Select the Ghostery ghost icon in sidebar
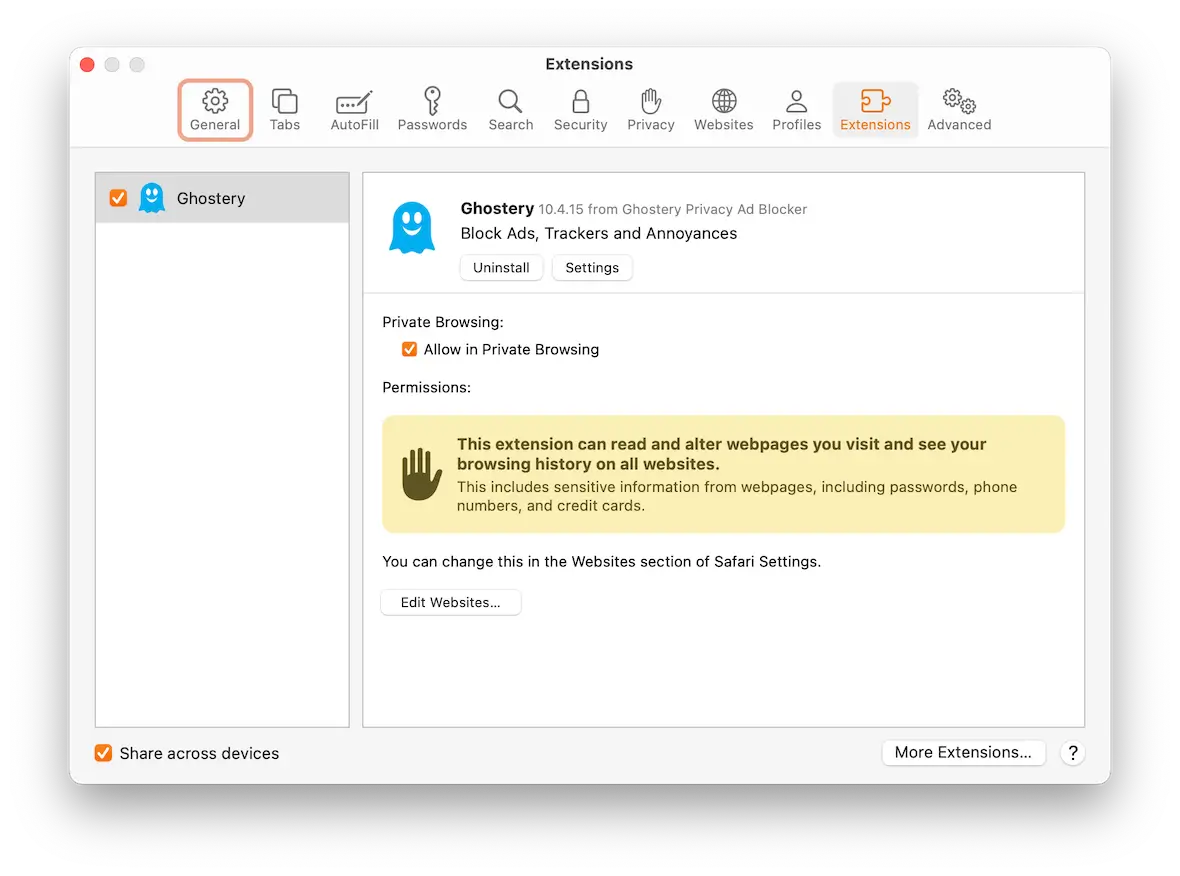 152,198
